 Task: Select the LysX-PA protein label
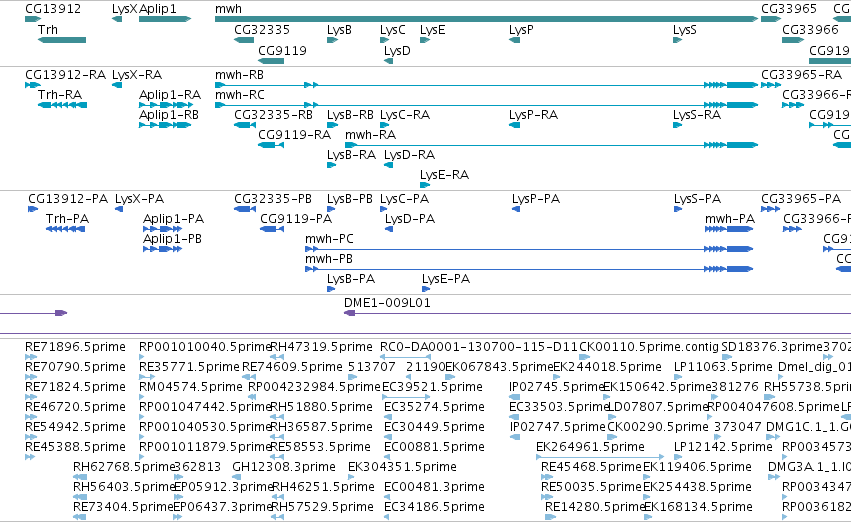[x=139, y=199]
